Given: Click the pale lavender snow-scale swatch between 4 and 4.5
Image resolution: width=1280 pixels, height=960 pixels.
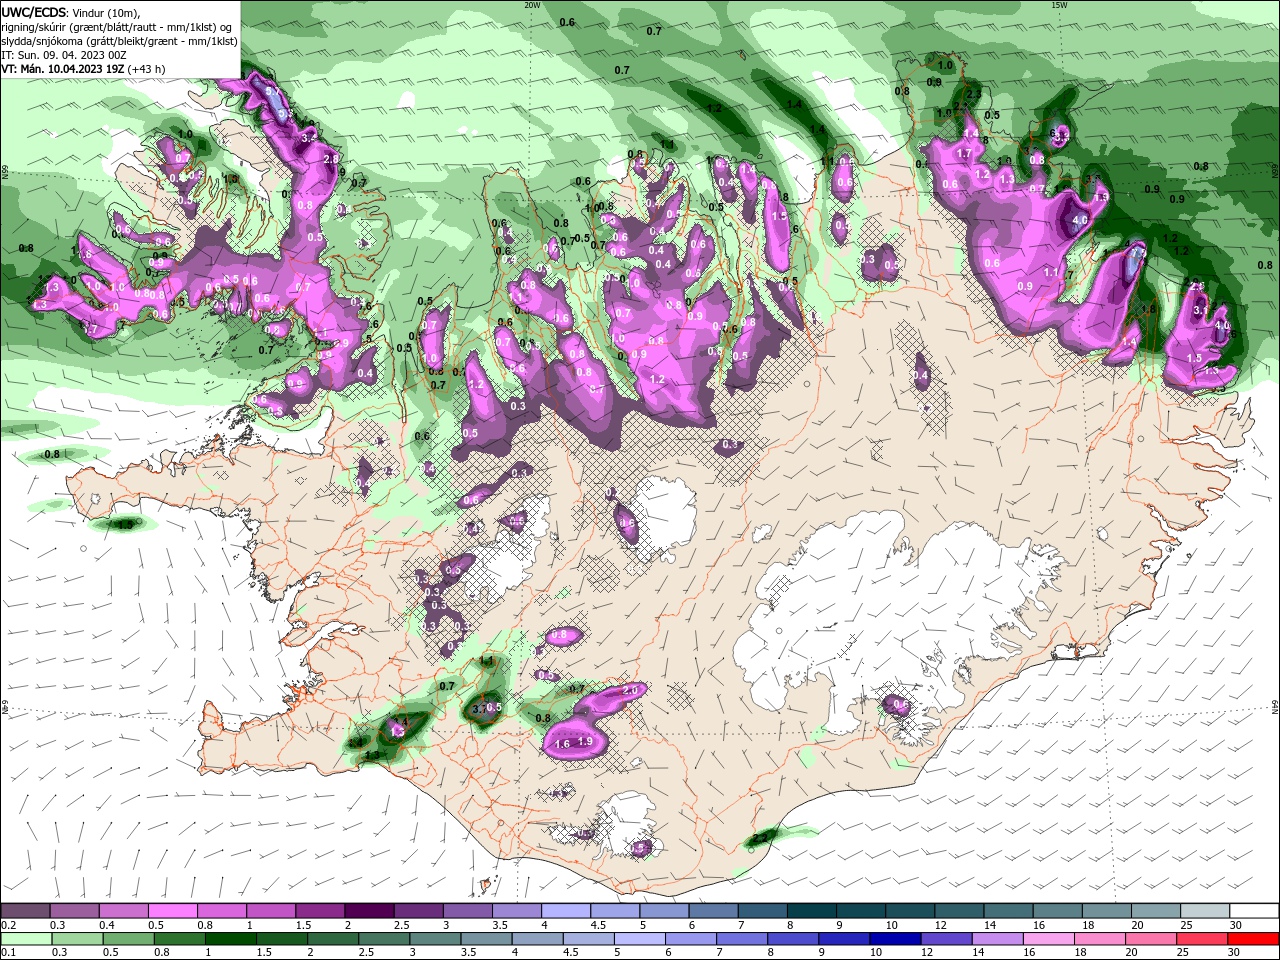Looking at the screenshot, I should point(565,911).
